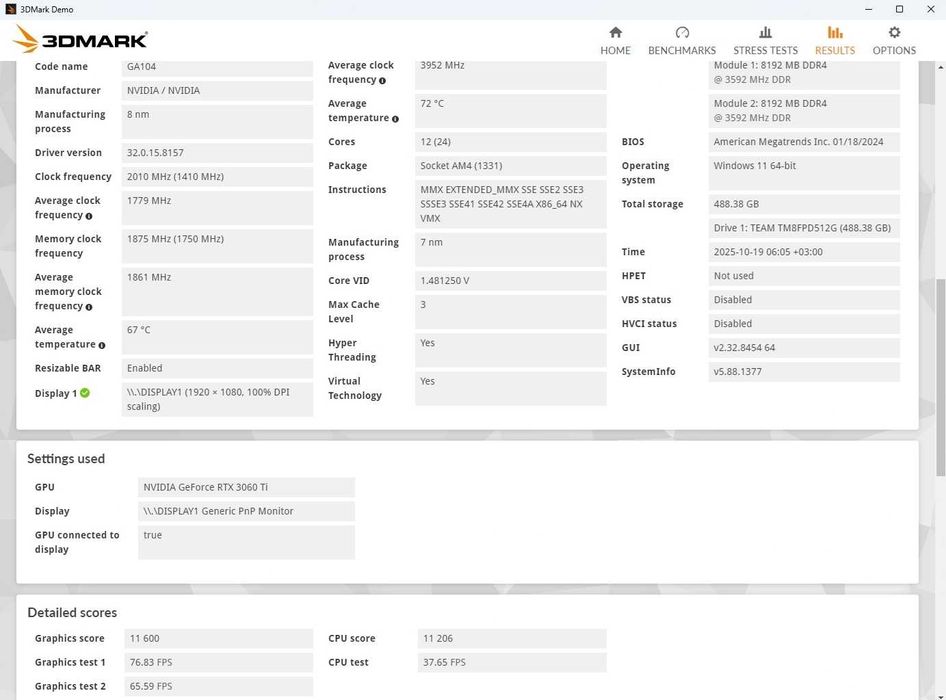Switch to BENCHMARKS tab
The height and width of the screenshot is (700, 946).
click(682, 40)
